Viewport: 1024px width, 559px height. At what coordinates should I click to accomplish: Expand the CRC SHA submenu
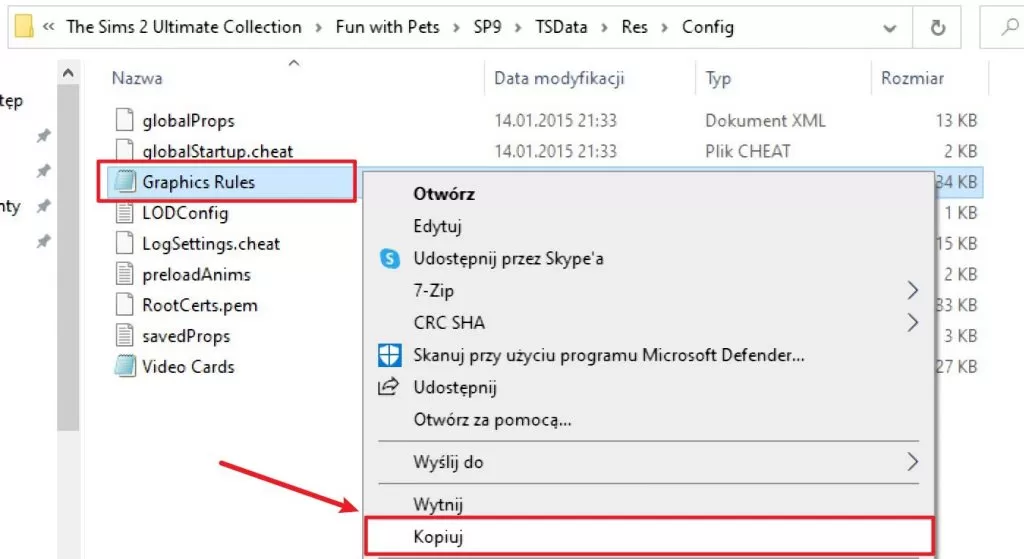click(912, 322)
